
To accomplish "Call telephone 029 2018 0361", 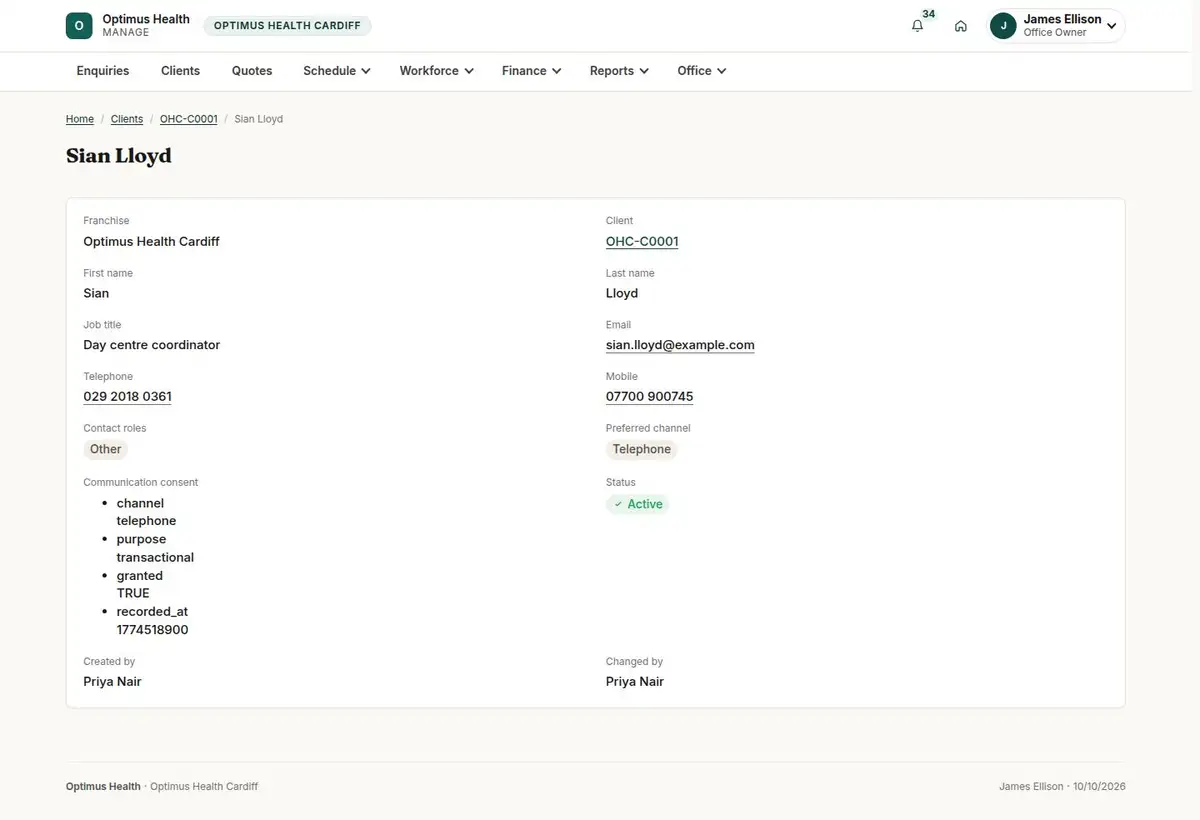I will (x=127, y=397).
